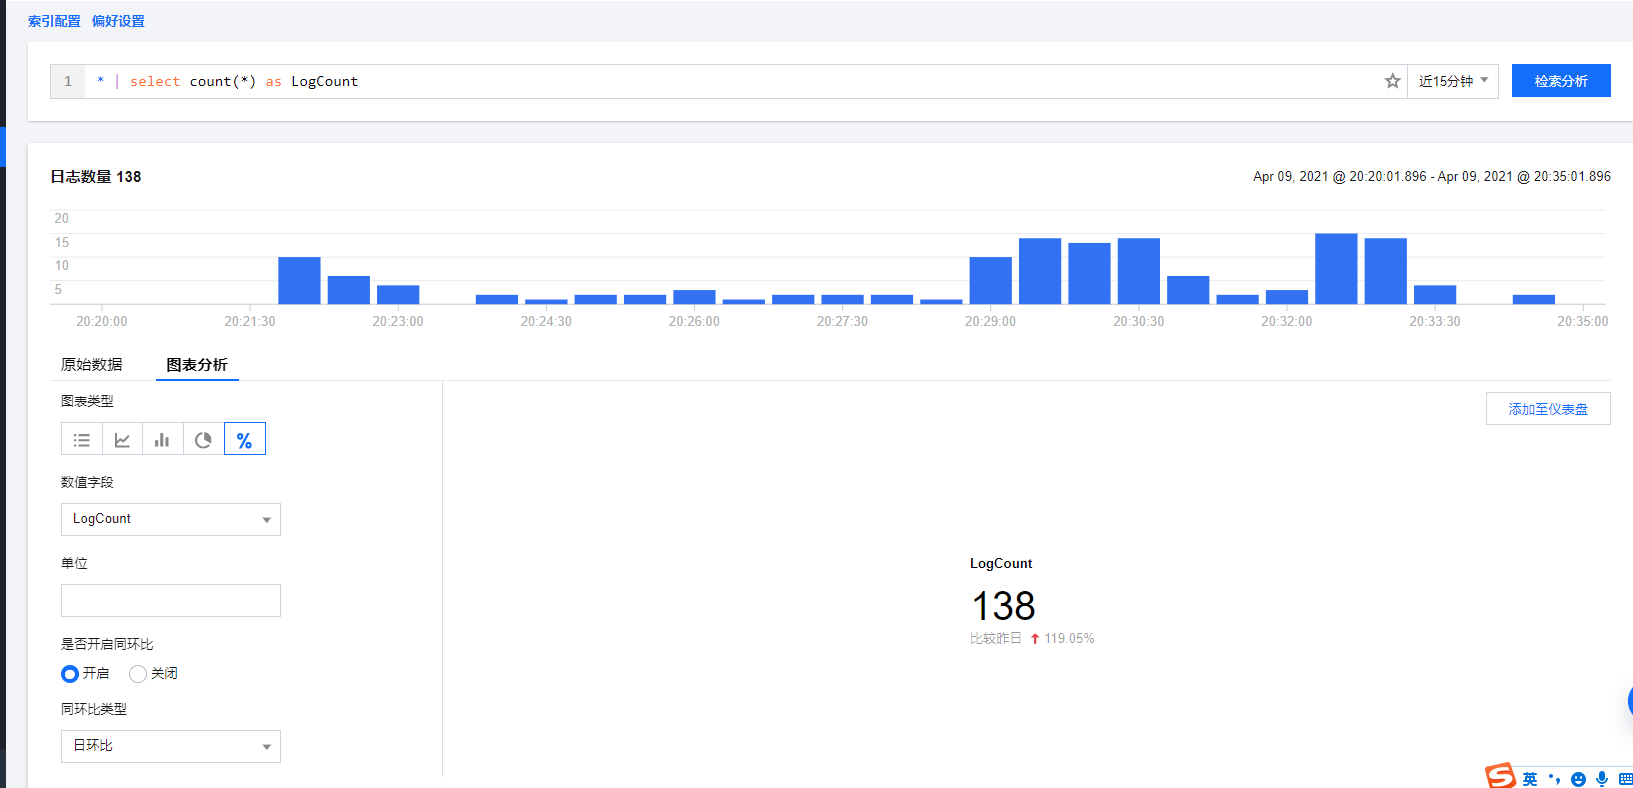1633x788 pixels.
Task: Select the table chart type icon
Action: click(82, 439)
